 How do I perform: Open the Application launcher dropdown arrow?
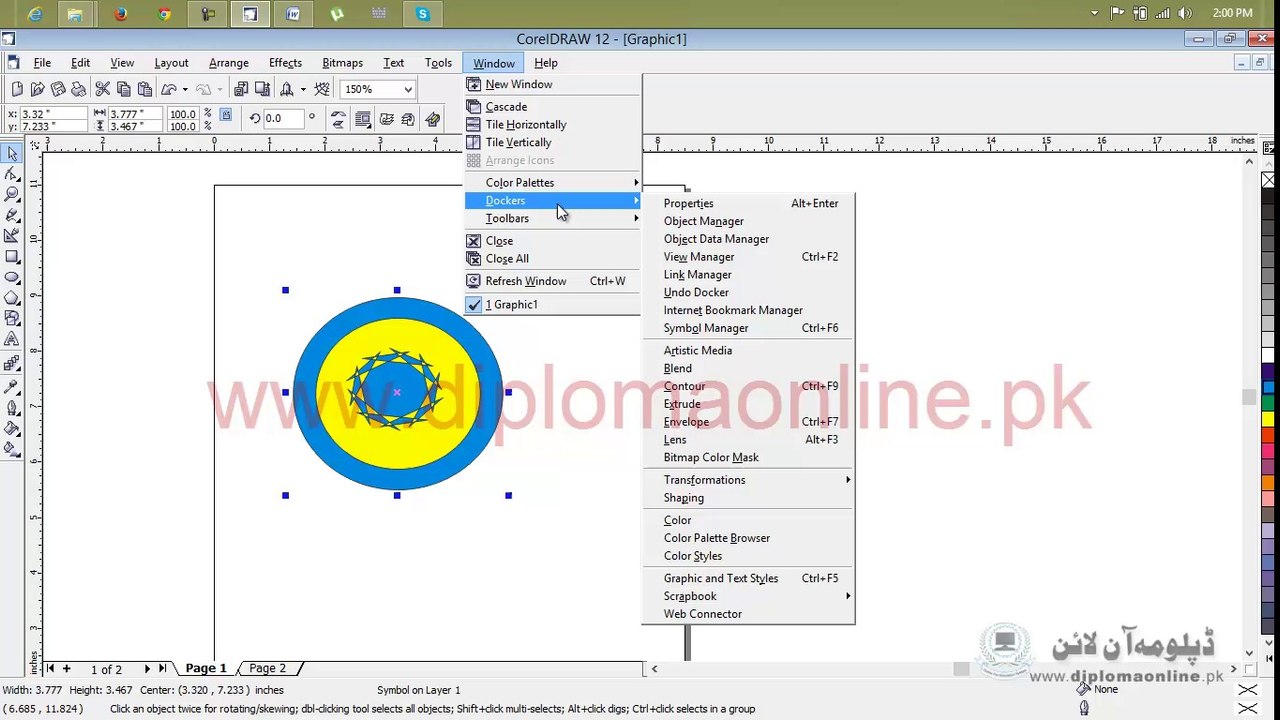pyautogui.click(x=303, y=89)
